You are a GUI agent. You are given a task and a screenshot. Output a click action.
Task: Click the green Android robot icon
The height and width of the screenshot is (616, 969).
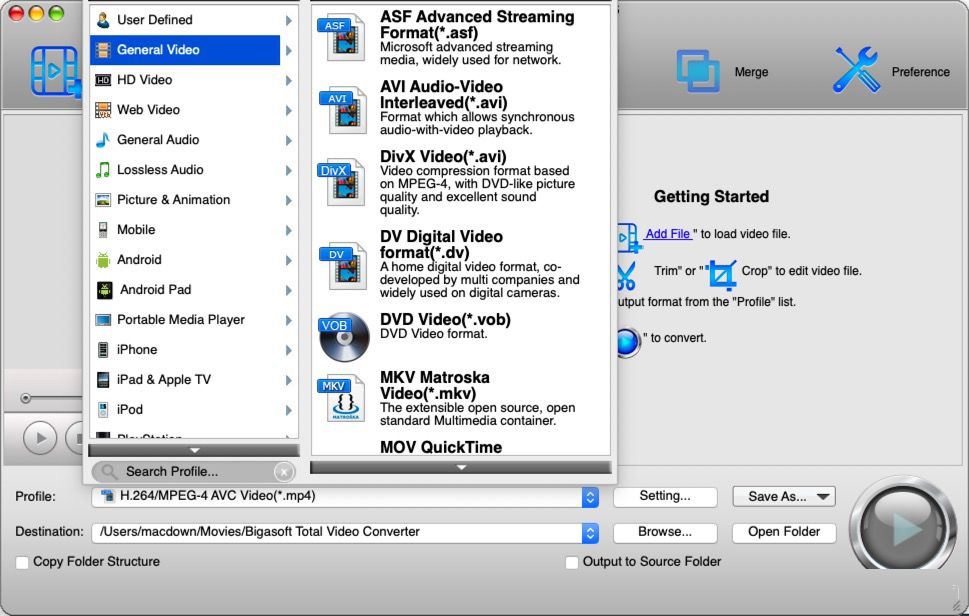click(103, 259)
